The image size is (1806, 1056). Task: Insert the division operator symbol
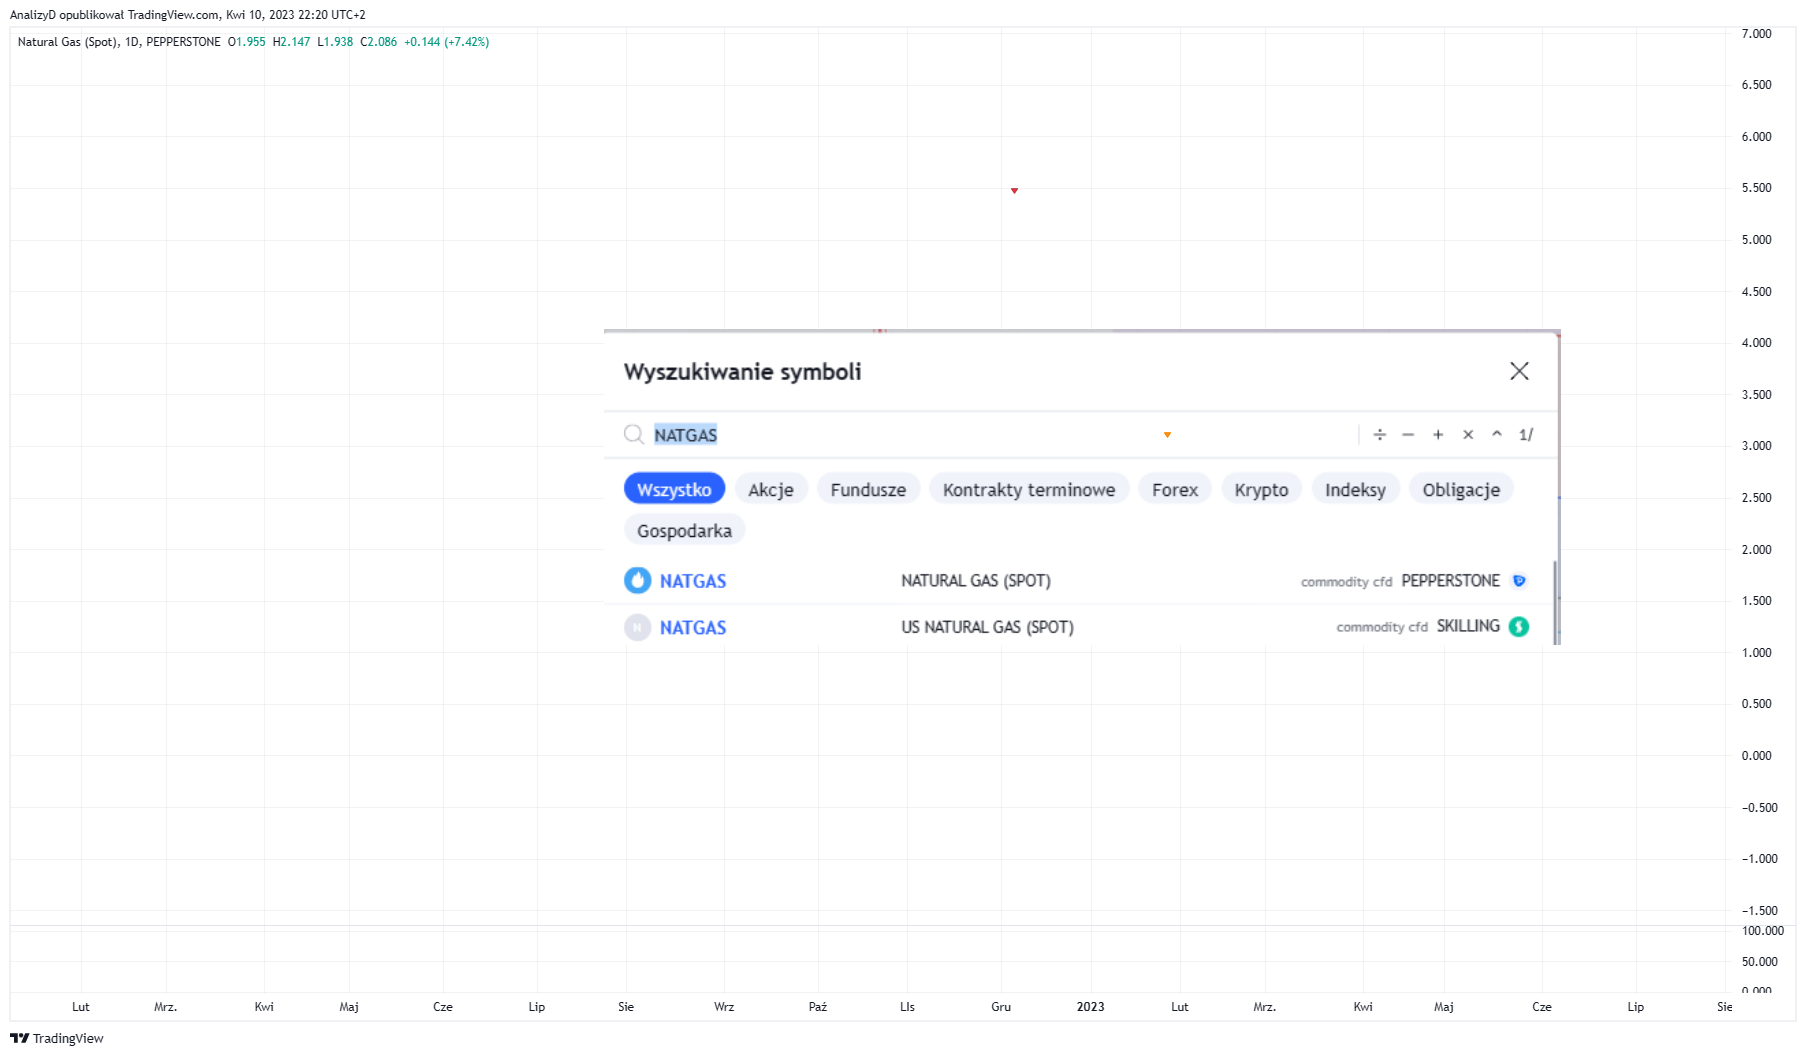(x=1380, y=434)
